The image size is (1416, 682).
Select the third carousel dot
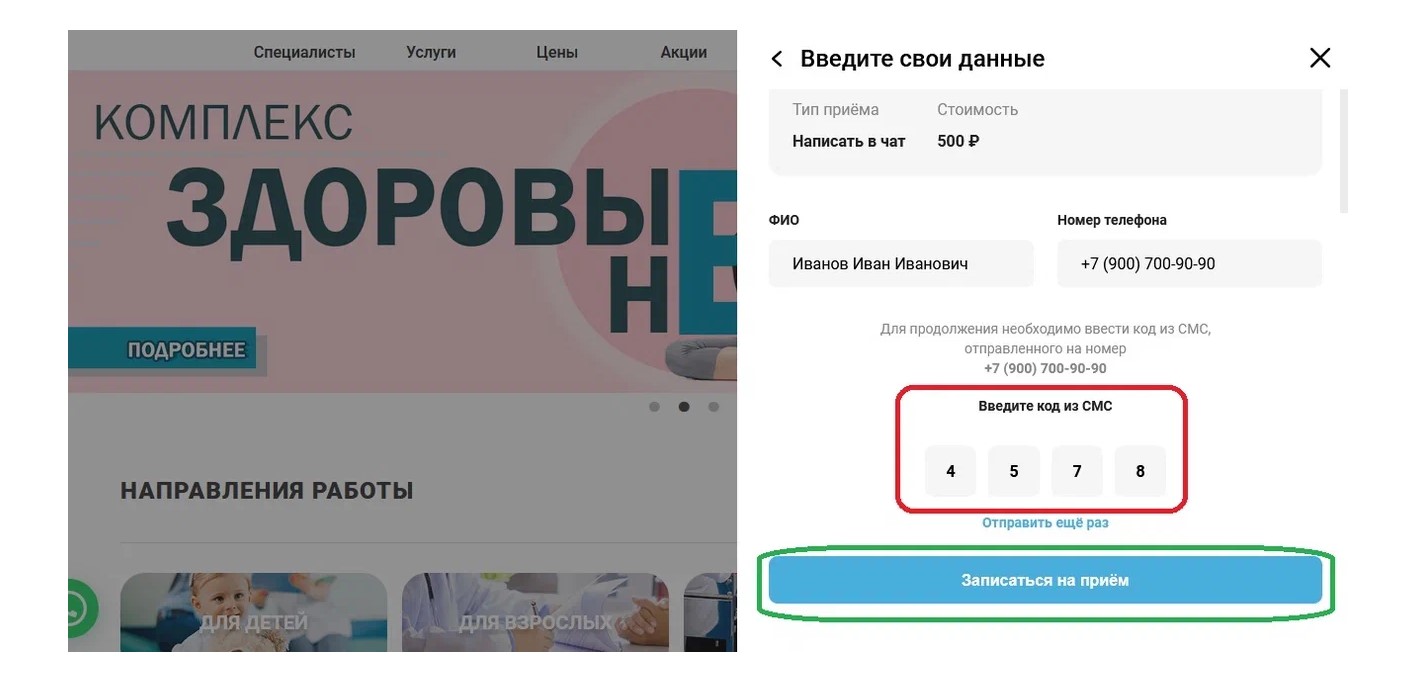point(713,407)
